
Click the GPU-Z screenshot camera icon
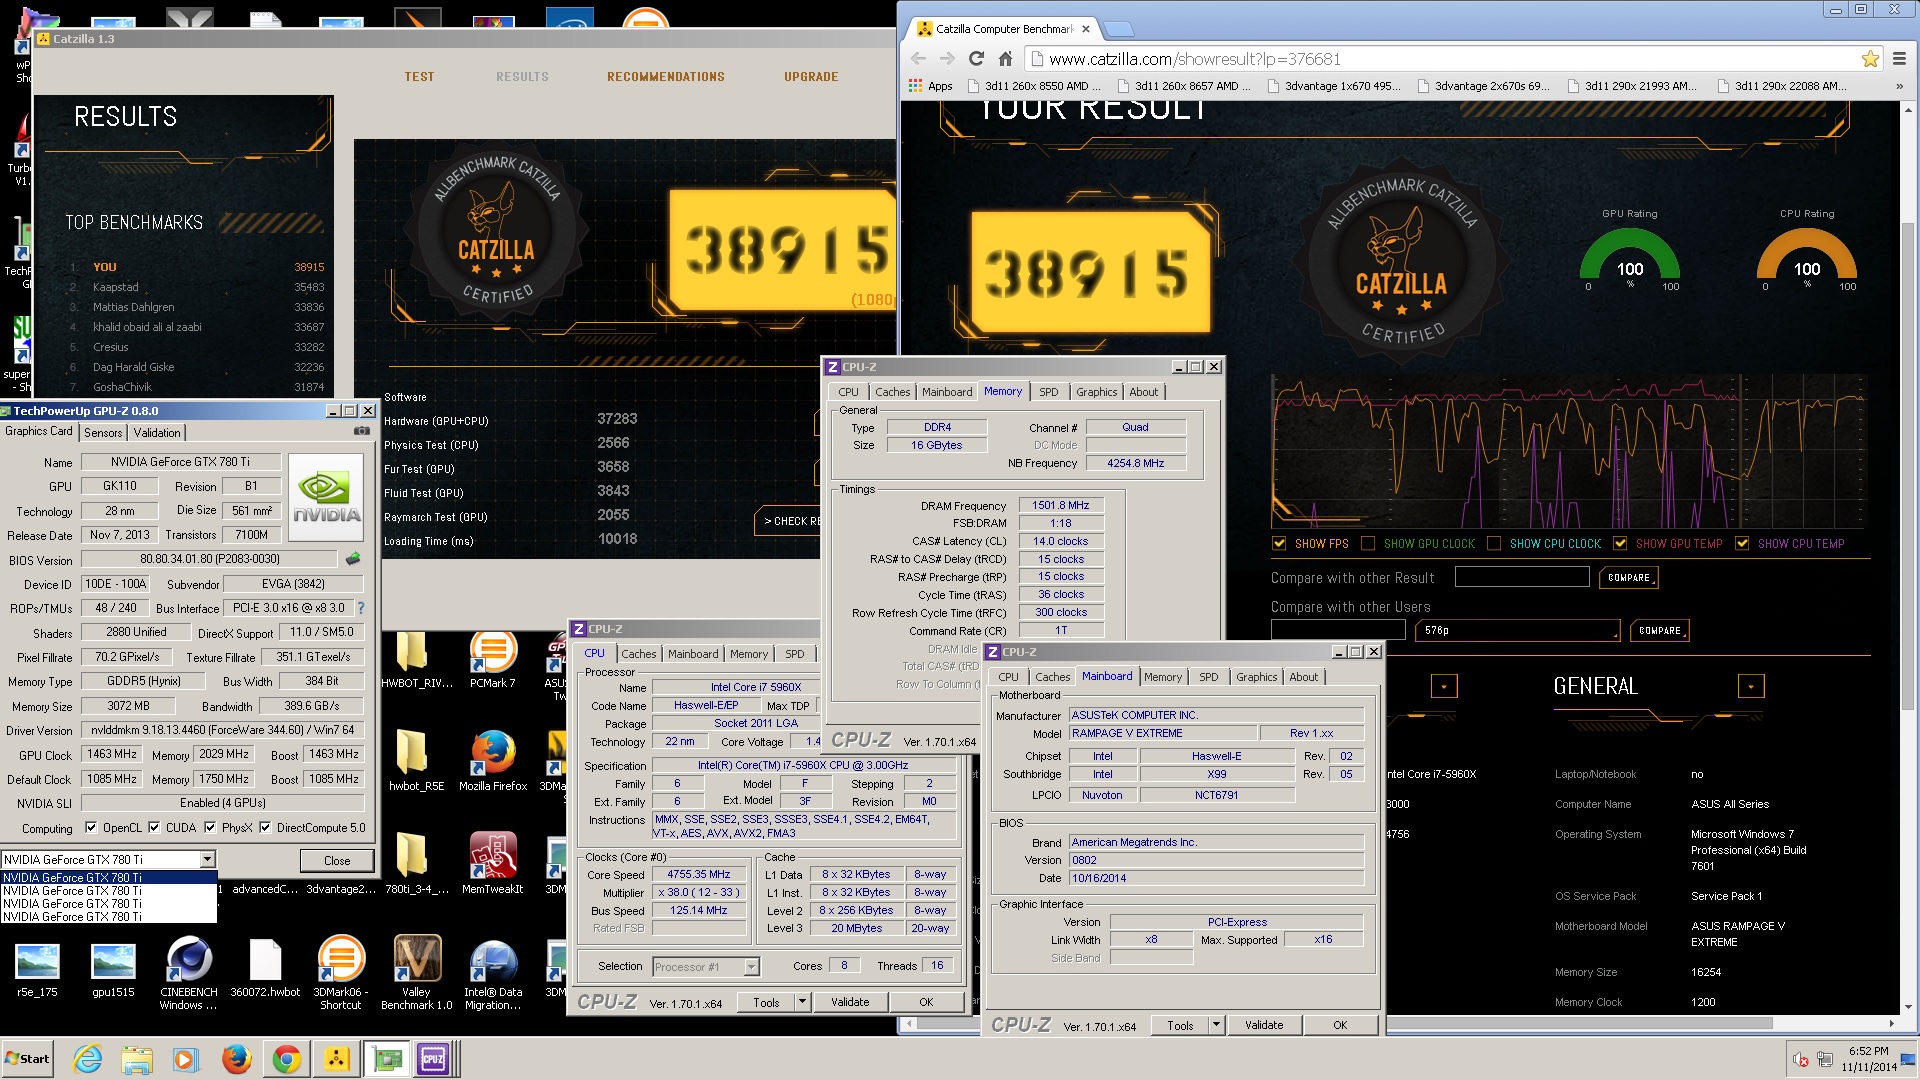pos(361,431)
